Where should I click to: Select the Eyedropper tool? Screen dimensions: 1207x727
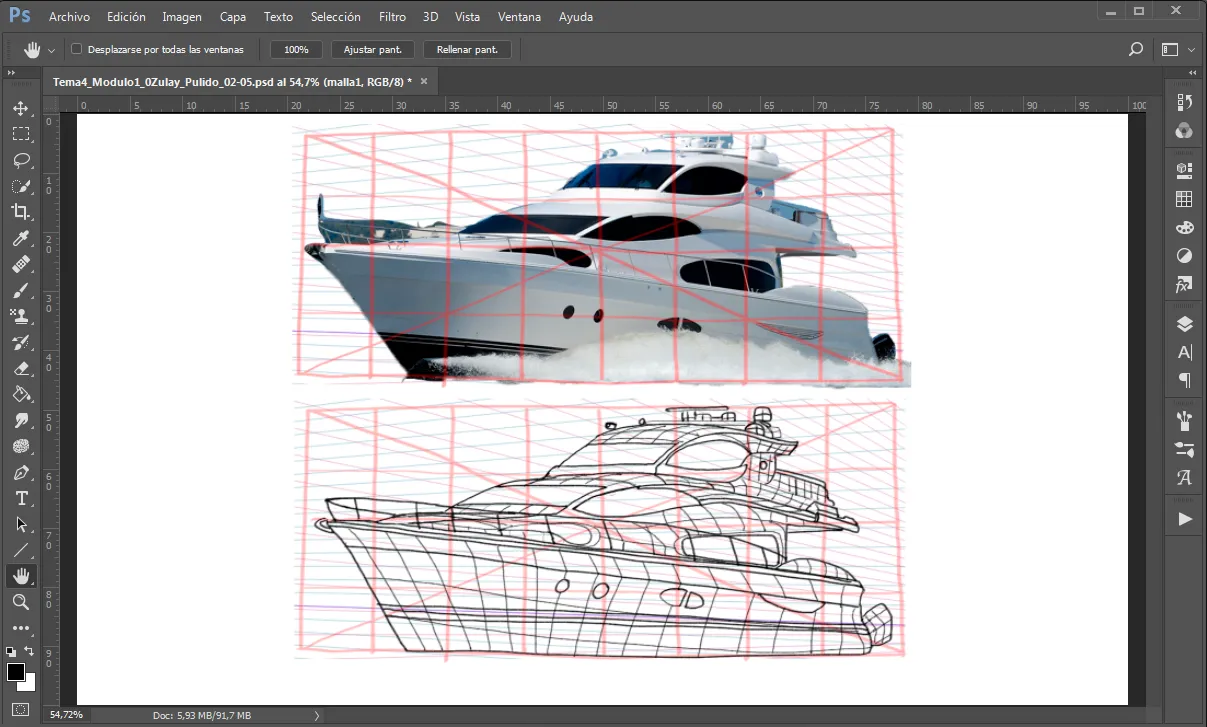pos(21,238)
